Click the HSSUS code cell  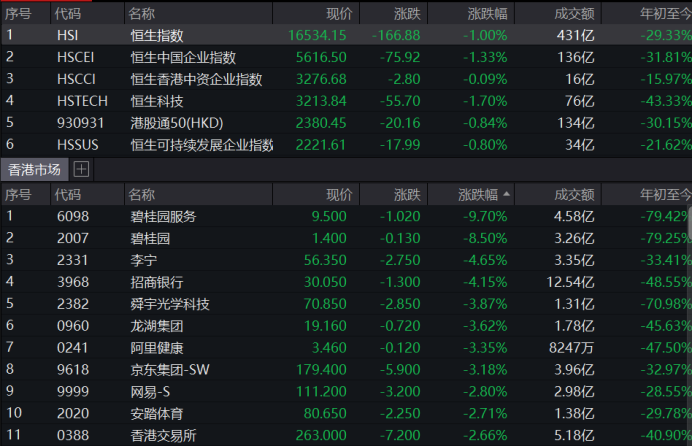click(x=78, y=145)
